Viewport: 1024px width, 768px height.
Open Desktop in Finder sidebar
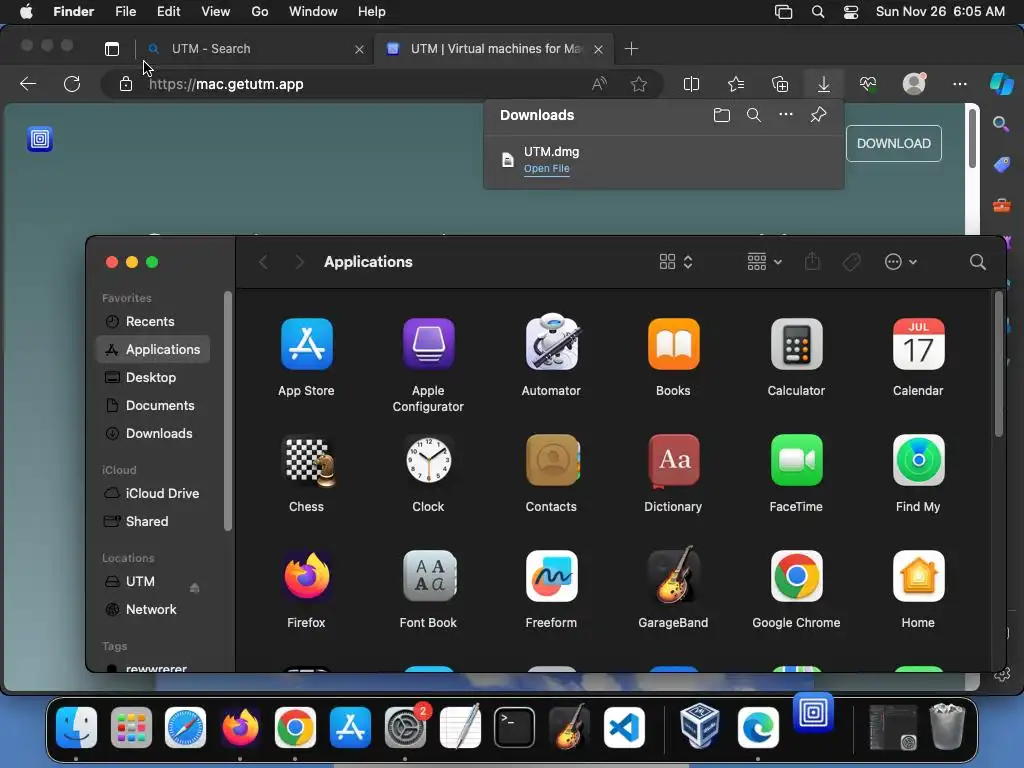tap(152, 377)
